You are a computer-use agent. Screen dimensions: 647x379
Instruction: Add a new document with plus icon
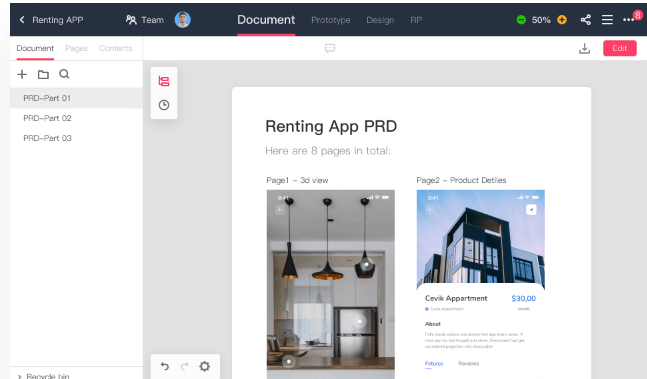(x=22, y=74)
